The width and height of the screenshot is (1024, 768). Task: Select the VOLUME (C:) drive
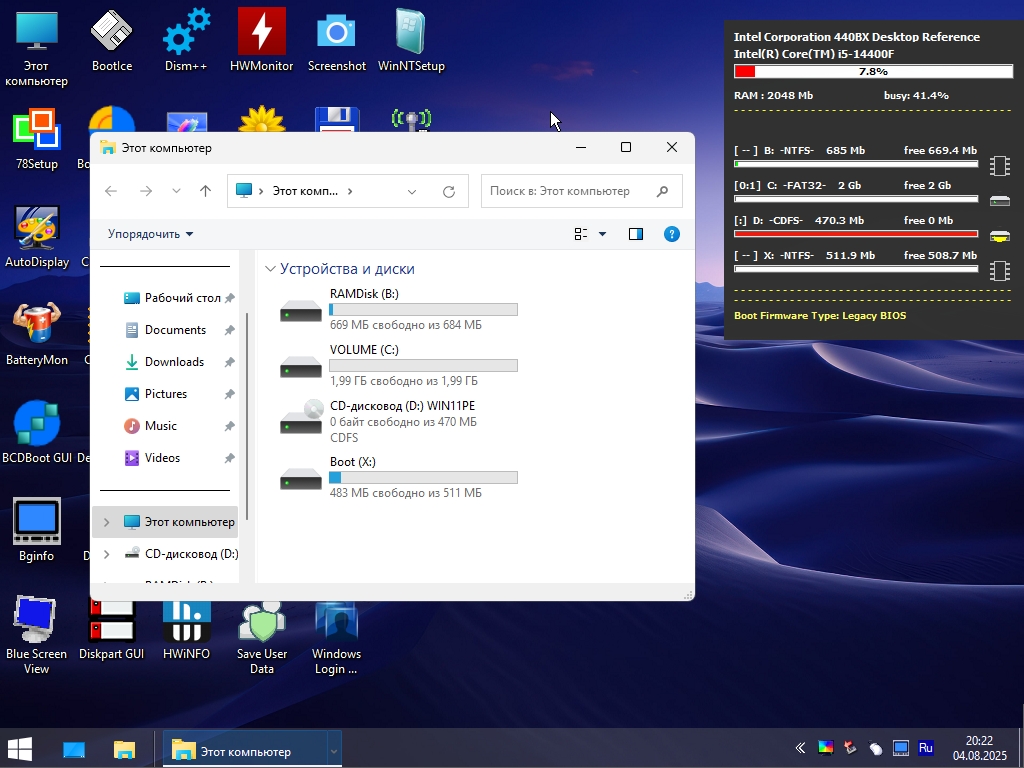coord(398,366)
